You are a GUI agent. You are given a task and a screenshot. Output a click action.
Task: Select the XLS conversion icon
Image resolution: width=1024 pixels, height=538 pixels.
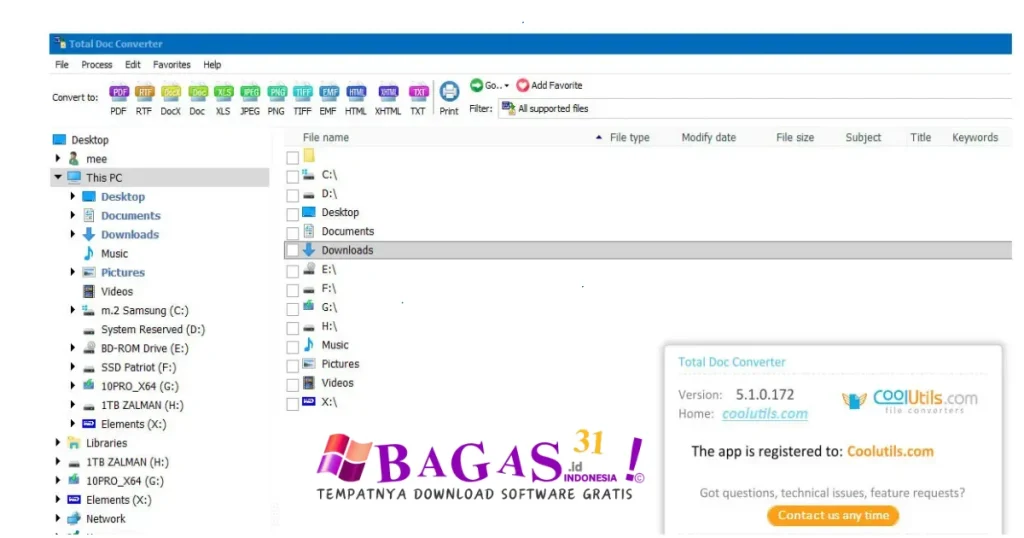click(x=223, y=93)
